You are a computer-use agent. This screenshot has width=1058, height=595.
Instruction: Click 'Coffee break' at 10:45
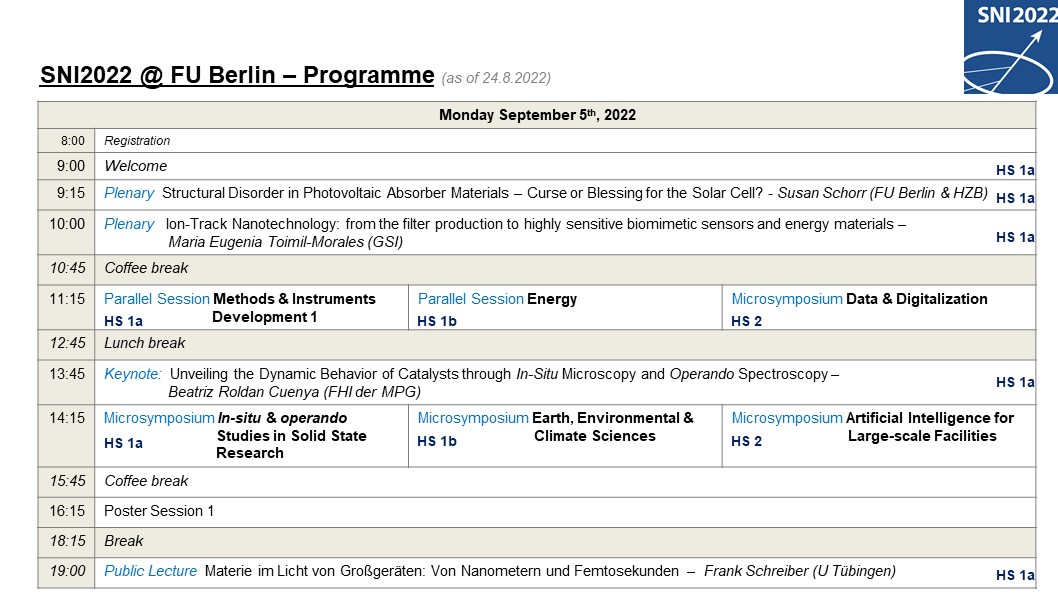click(146, 268)
